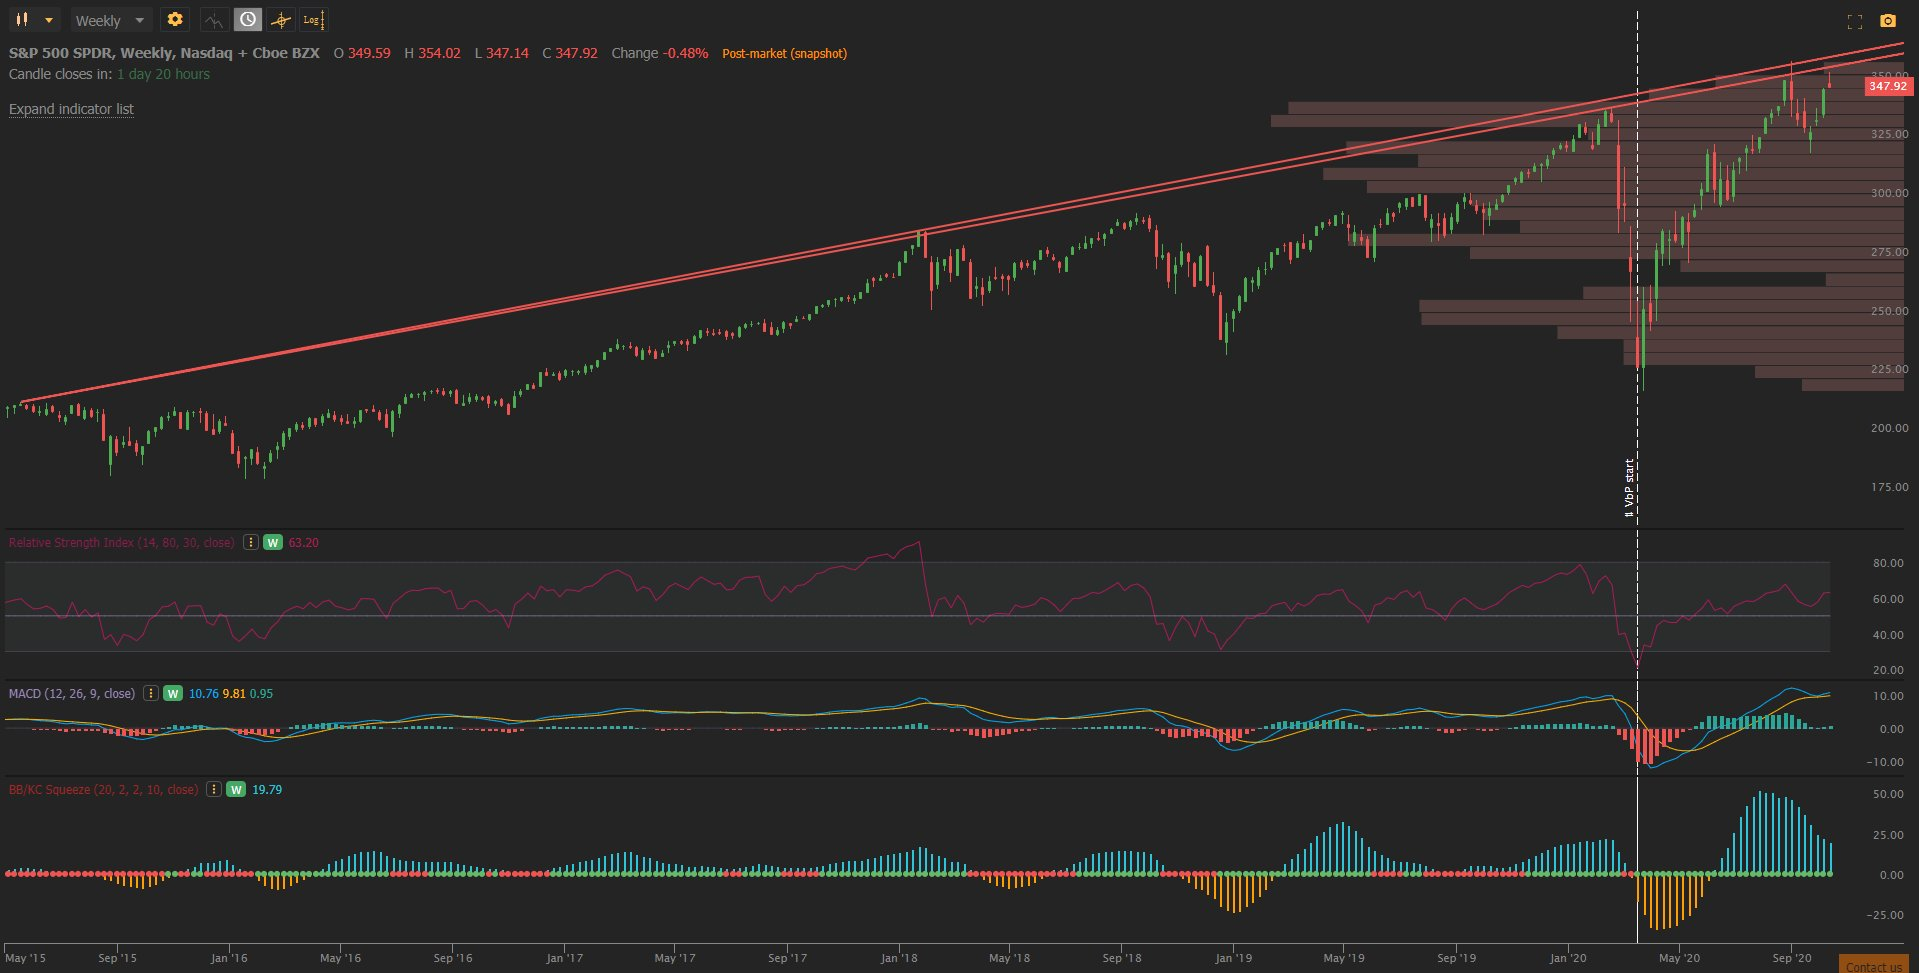Viewport: 1919px width, 973px height.
Task: Click the Jan '18 date axis label
Action: pyautogui.click(x=898, y=958)
